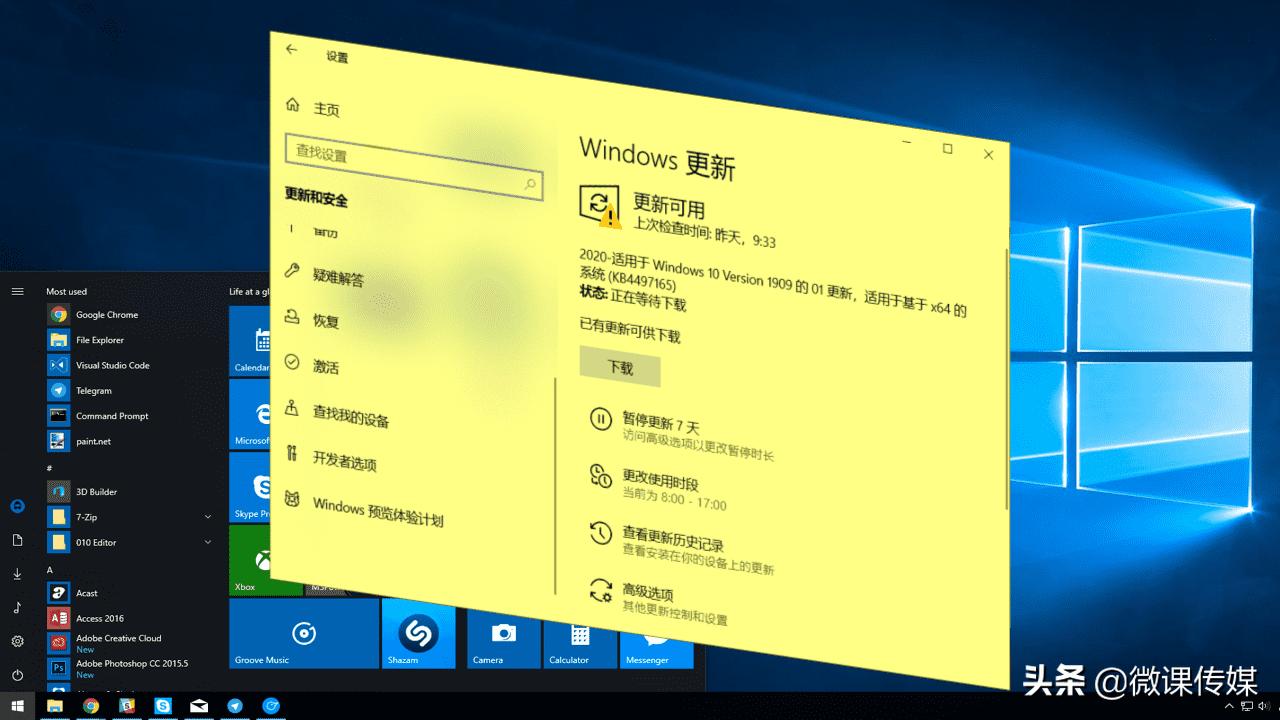Open File Explorer from the taskbar
This screenshot has width=1280, height=720.
55,706
